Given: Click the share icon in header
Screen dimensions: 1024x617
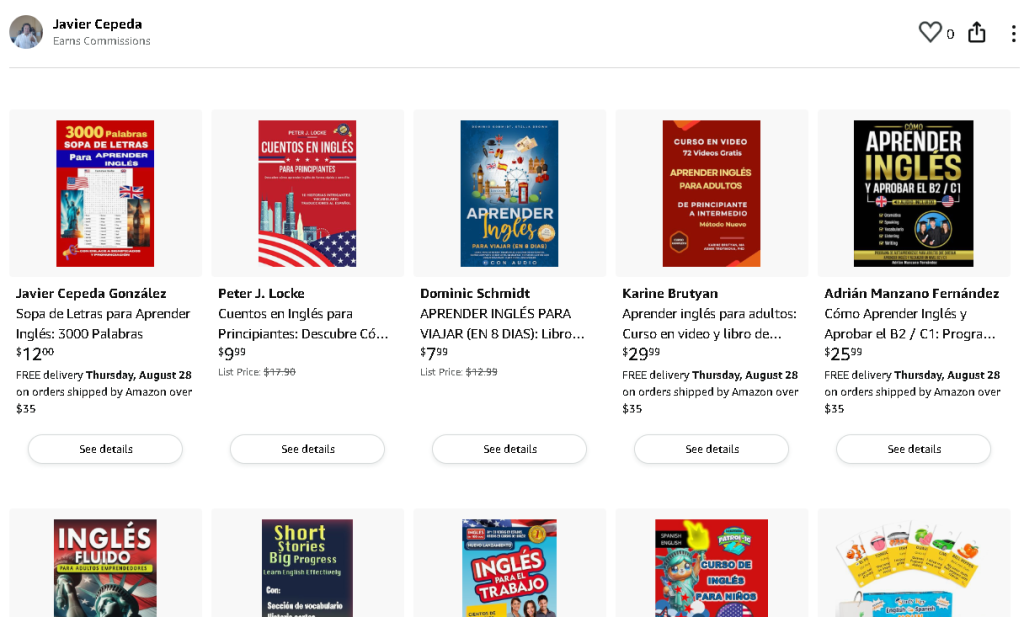Looking at the screenshot, I should (x=977, y=33).
